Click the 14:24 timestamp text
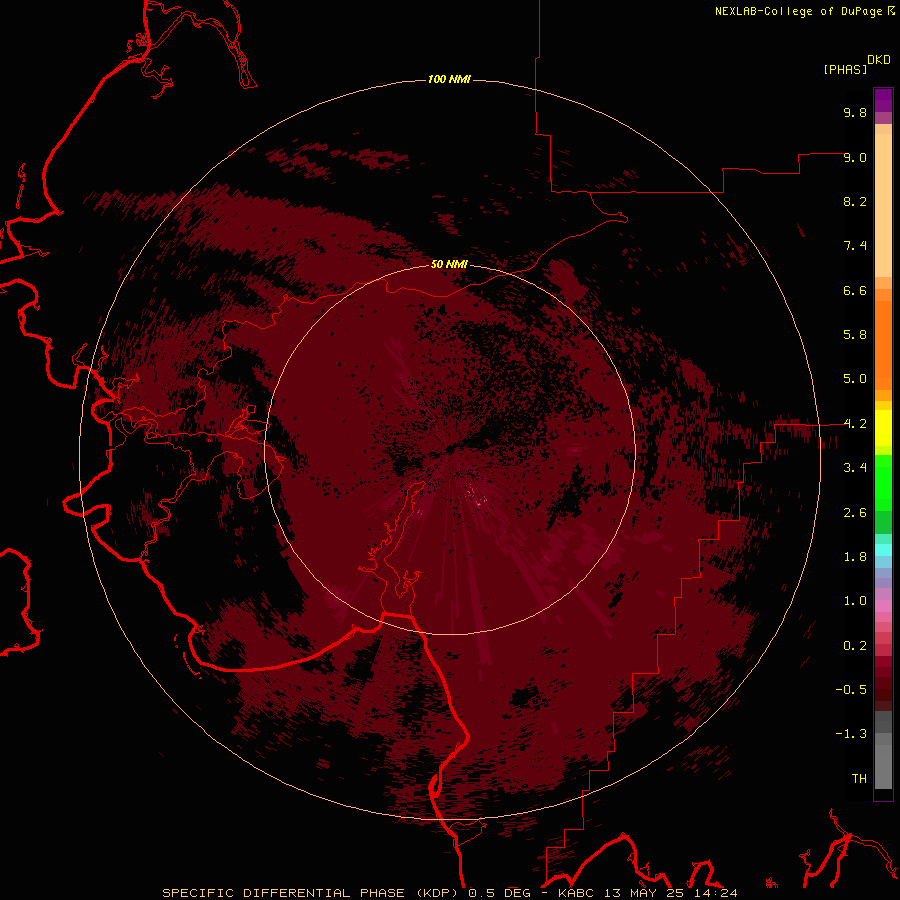Screen dimensions: 900x900 point(716,893)
